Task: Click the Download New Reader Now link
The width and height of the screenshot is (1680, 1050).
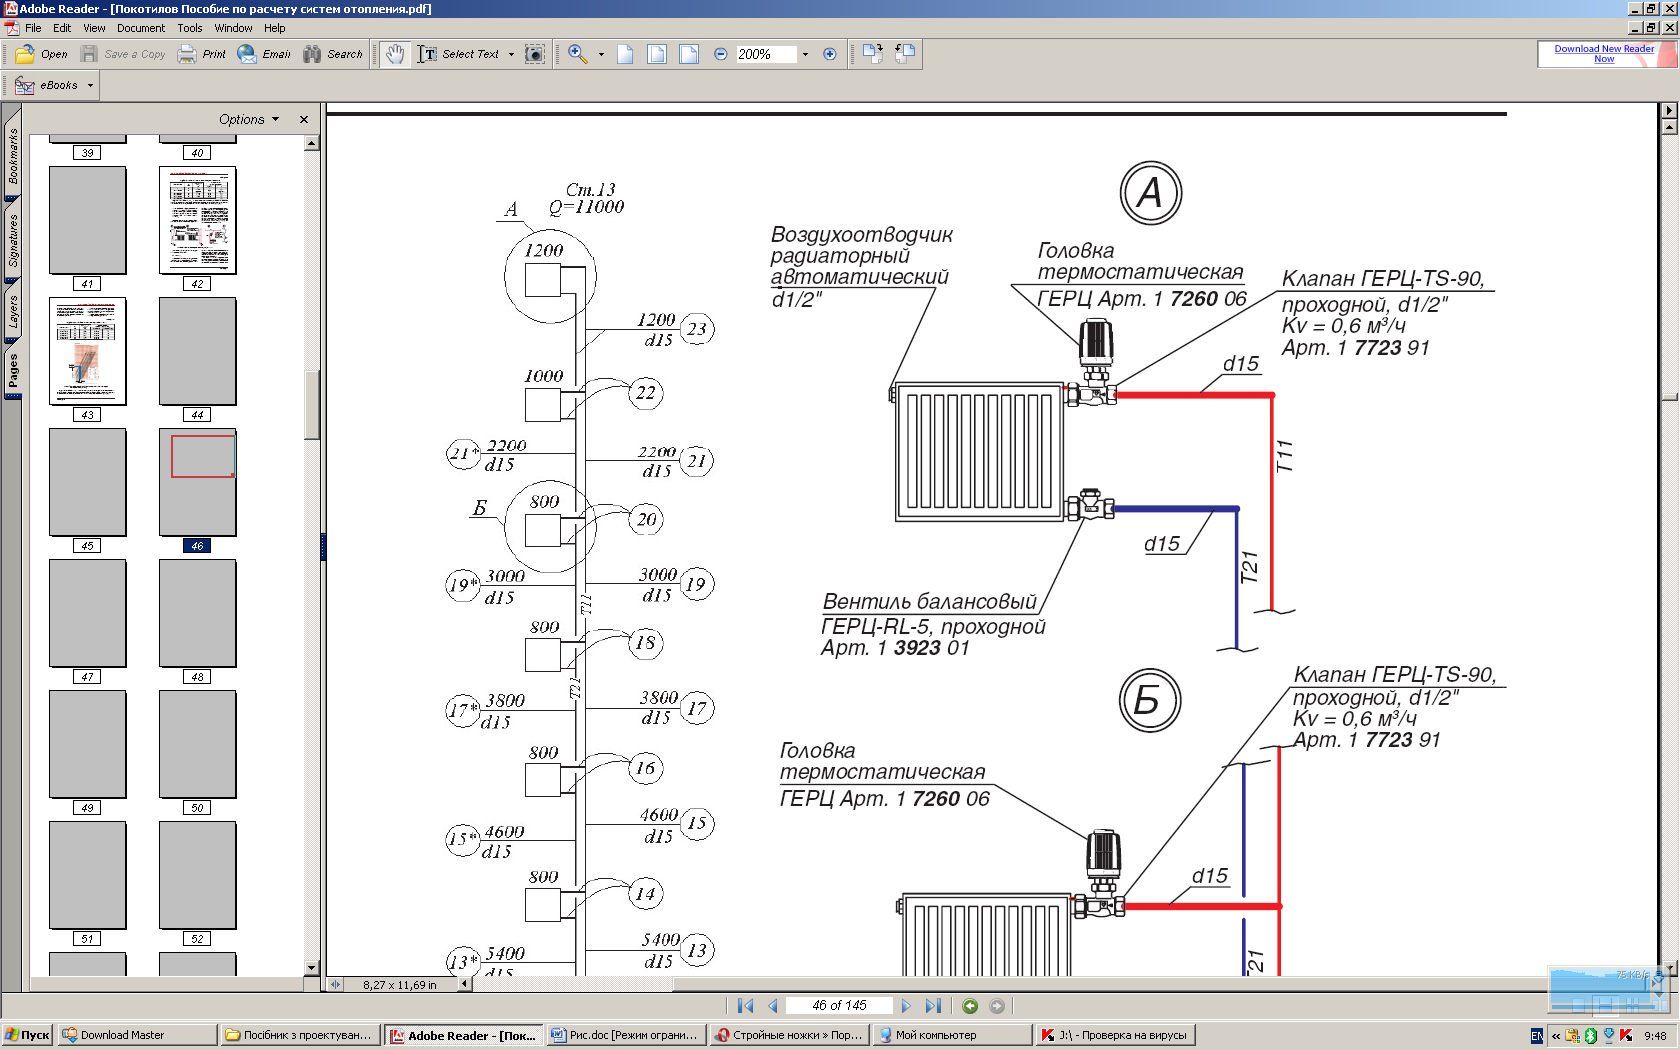Action: (1604, 54)
